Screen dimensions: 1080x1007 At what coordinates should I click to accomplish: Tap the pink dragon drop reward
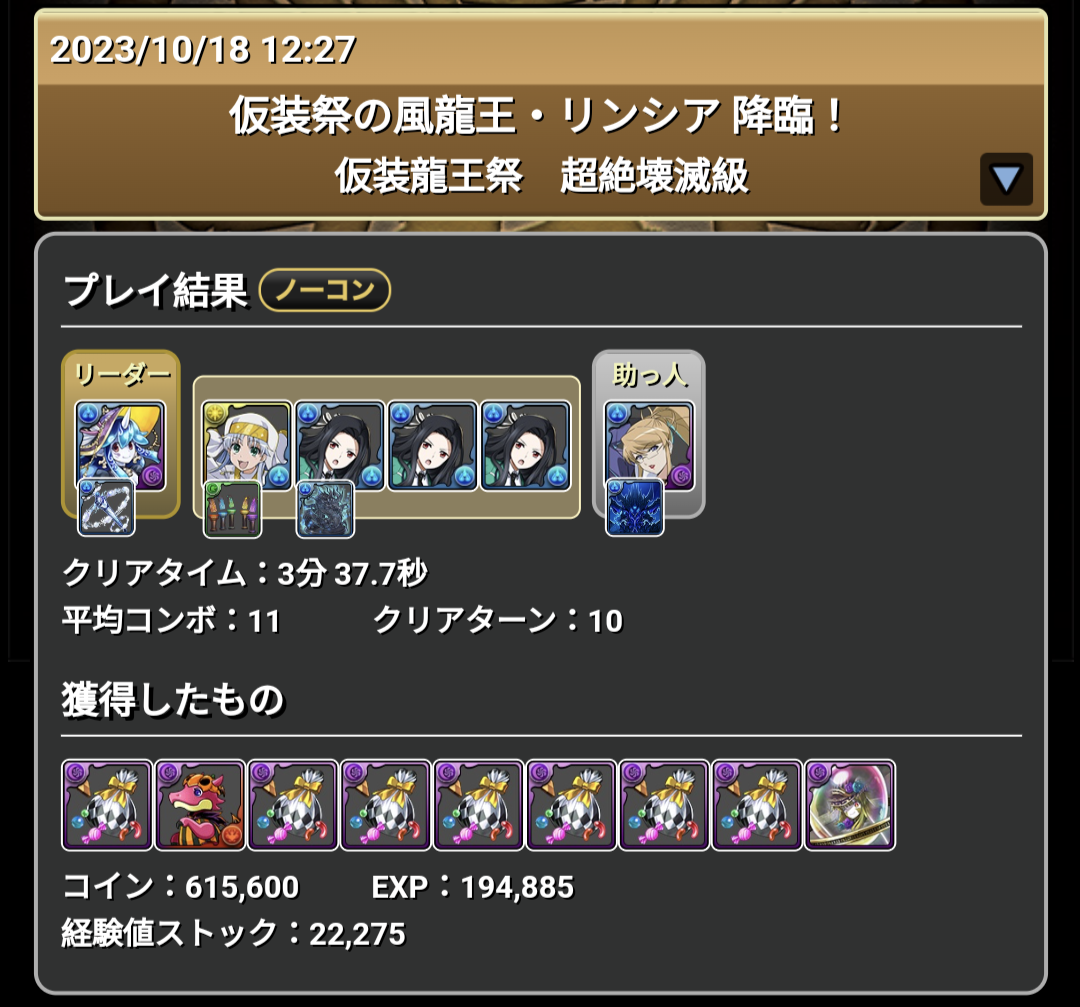[x=200, y=805]
